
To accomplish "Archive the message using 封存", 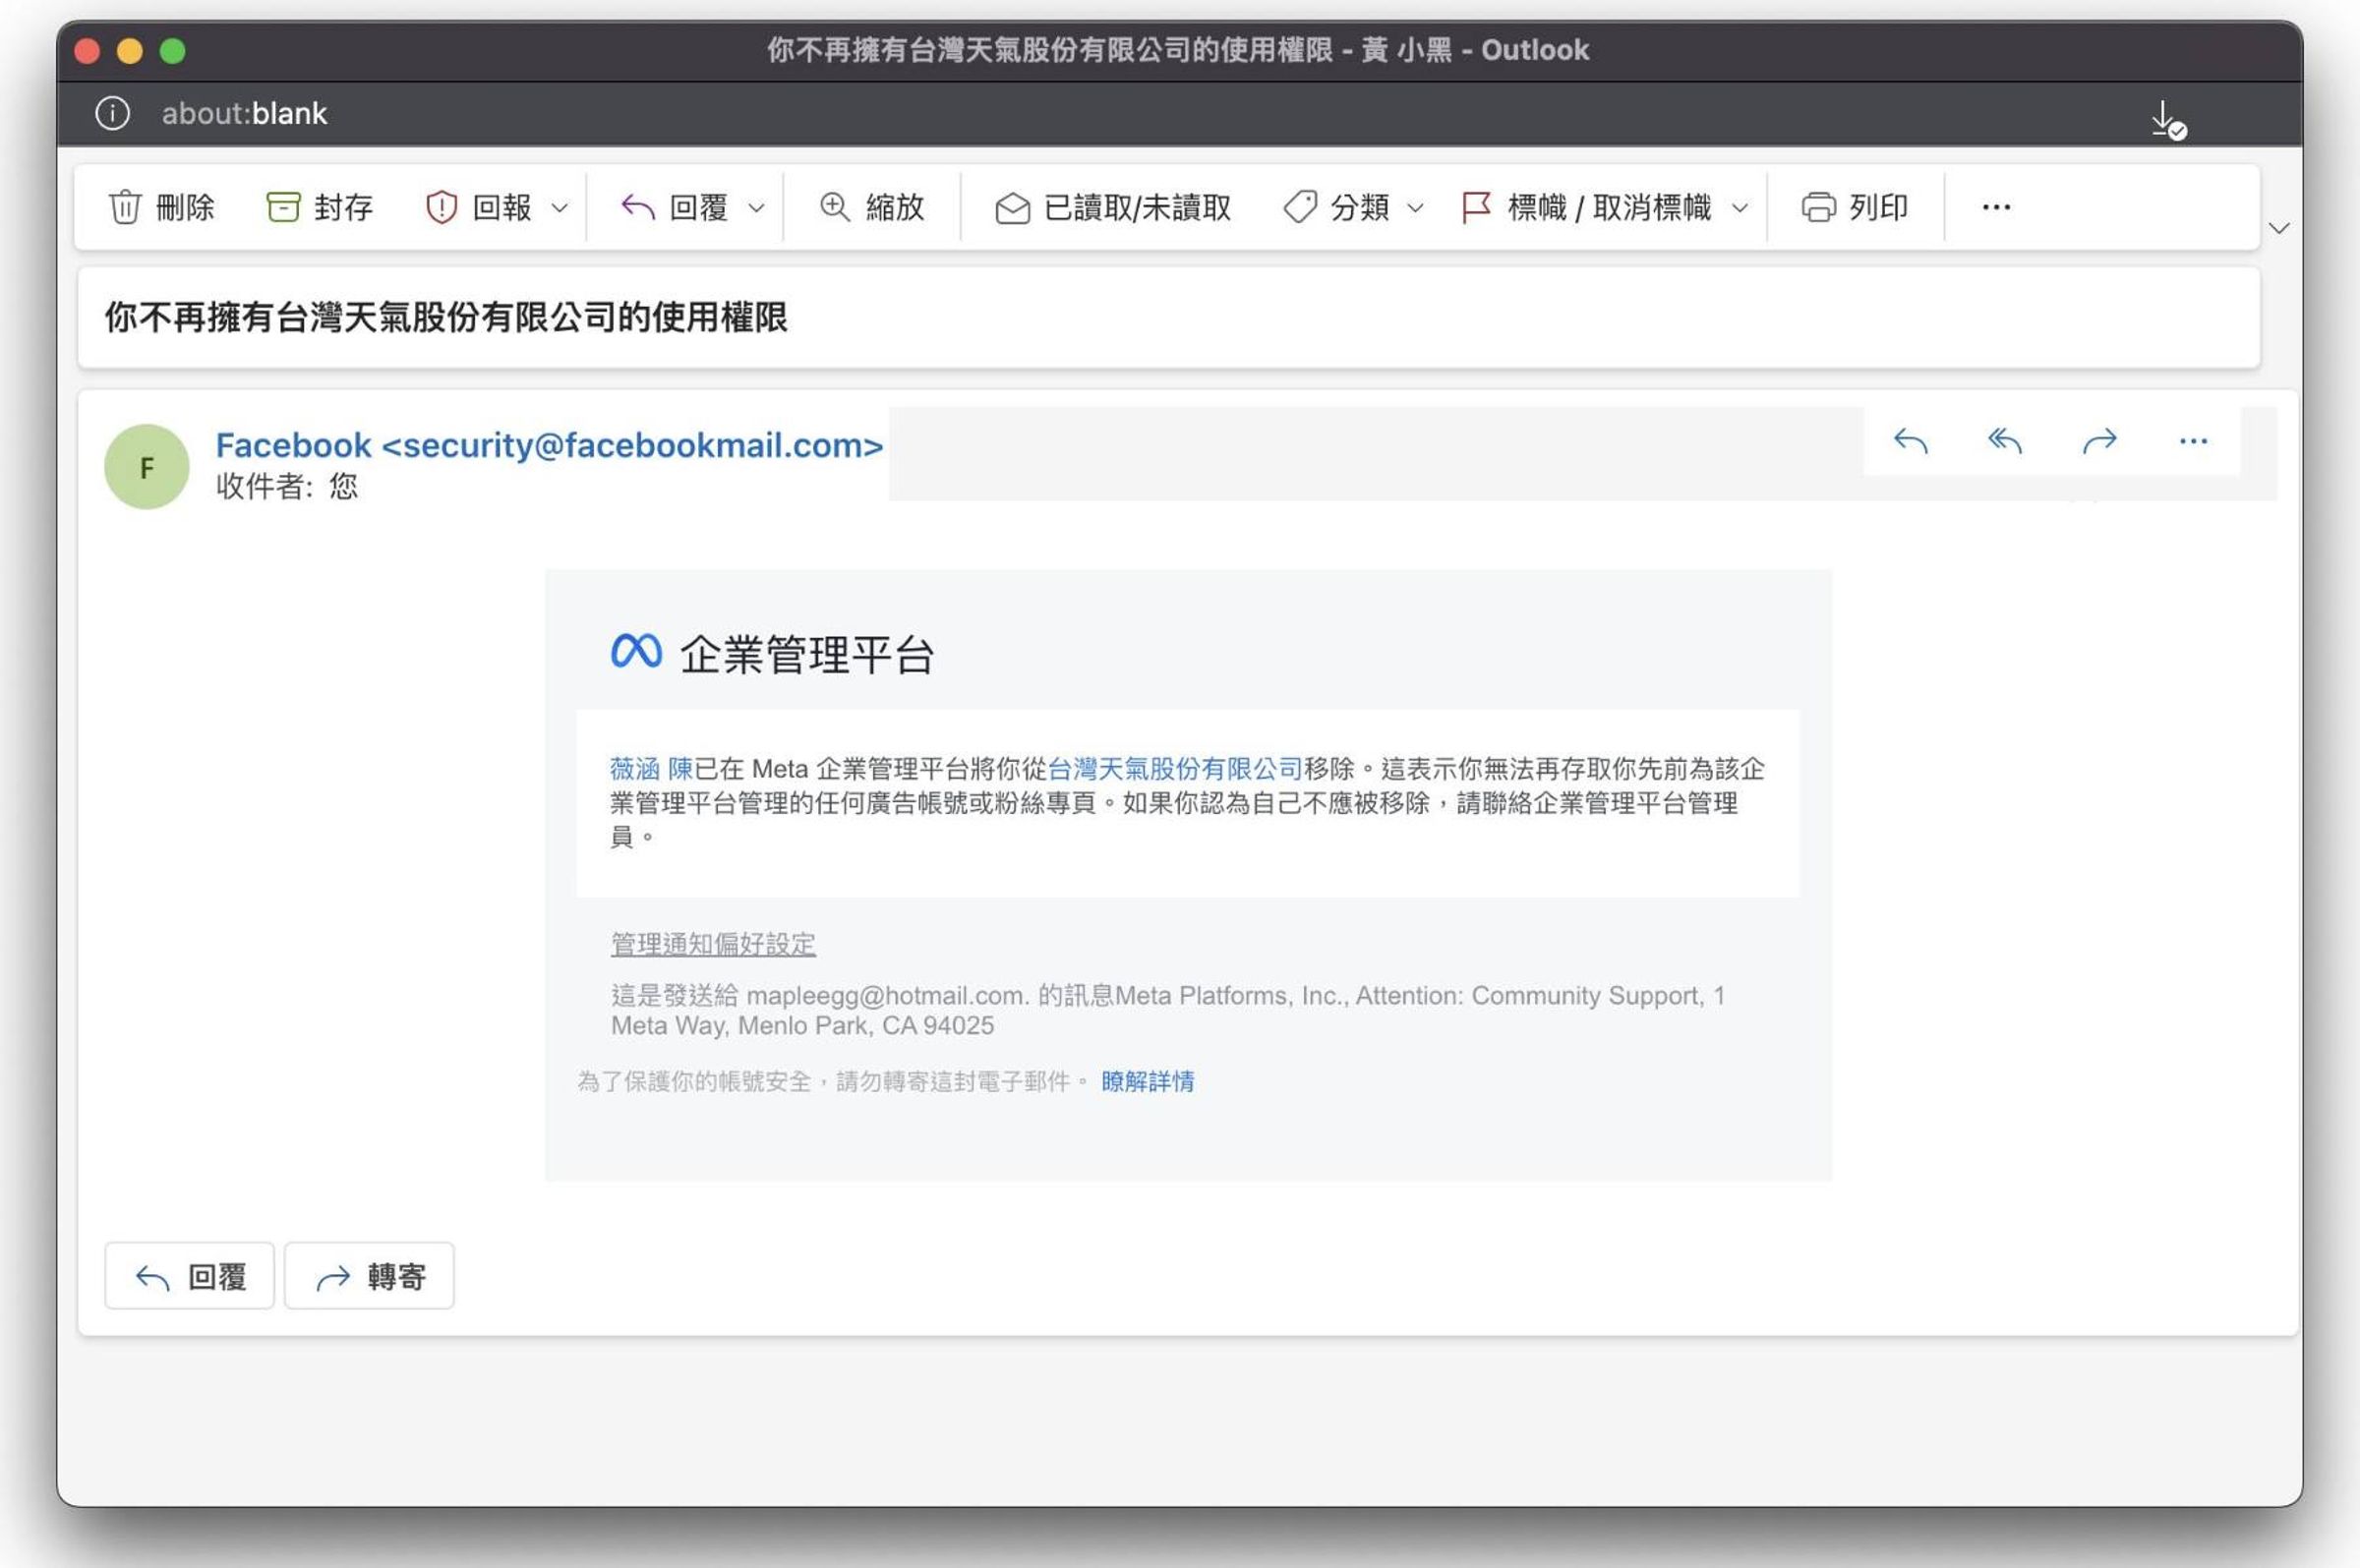I will 320,207.
